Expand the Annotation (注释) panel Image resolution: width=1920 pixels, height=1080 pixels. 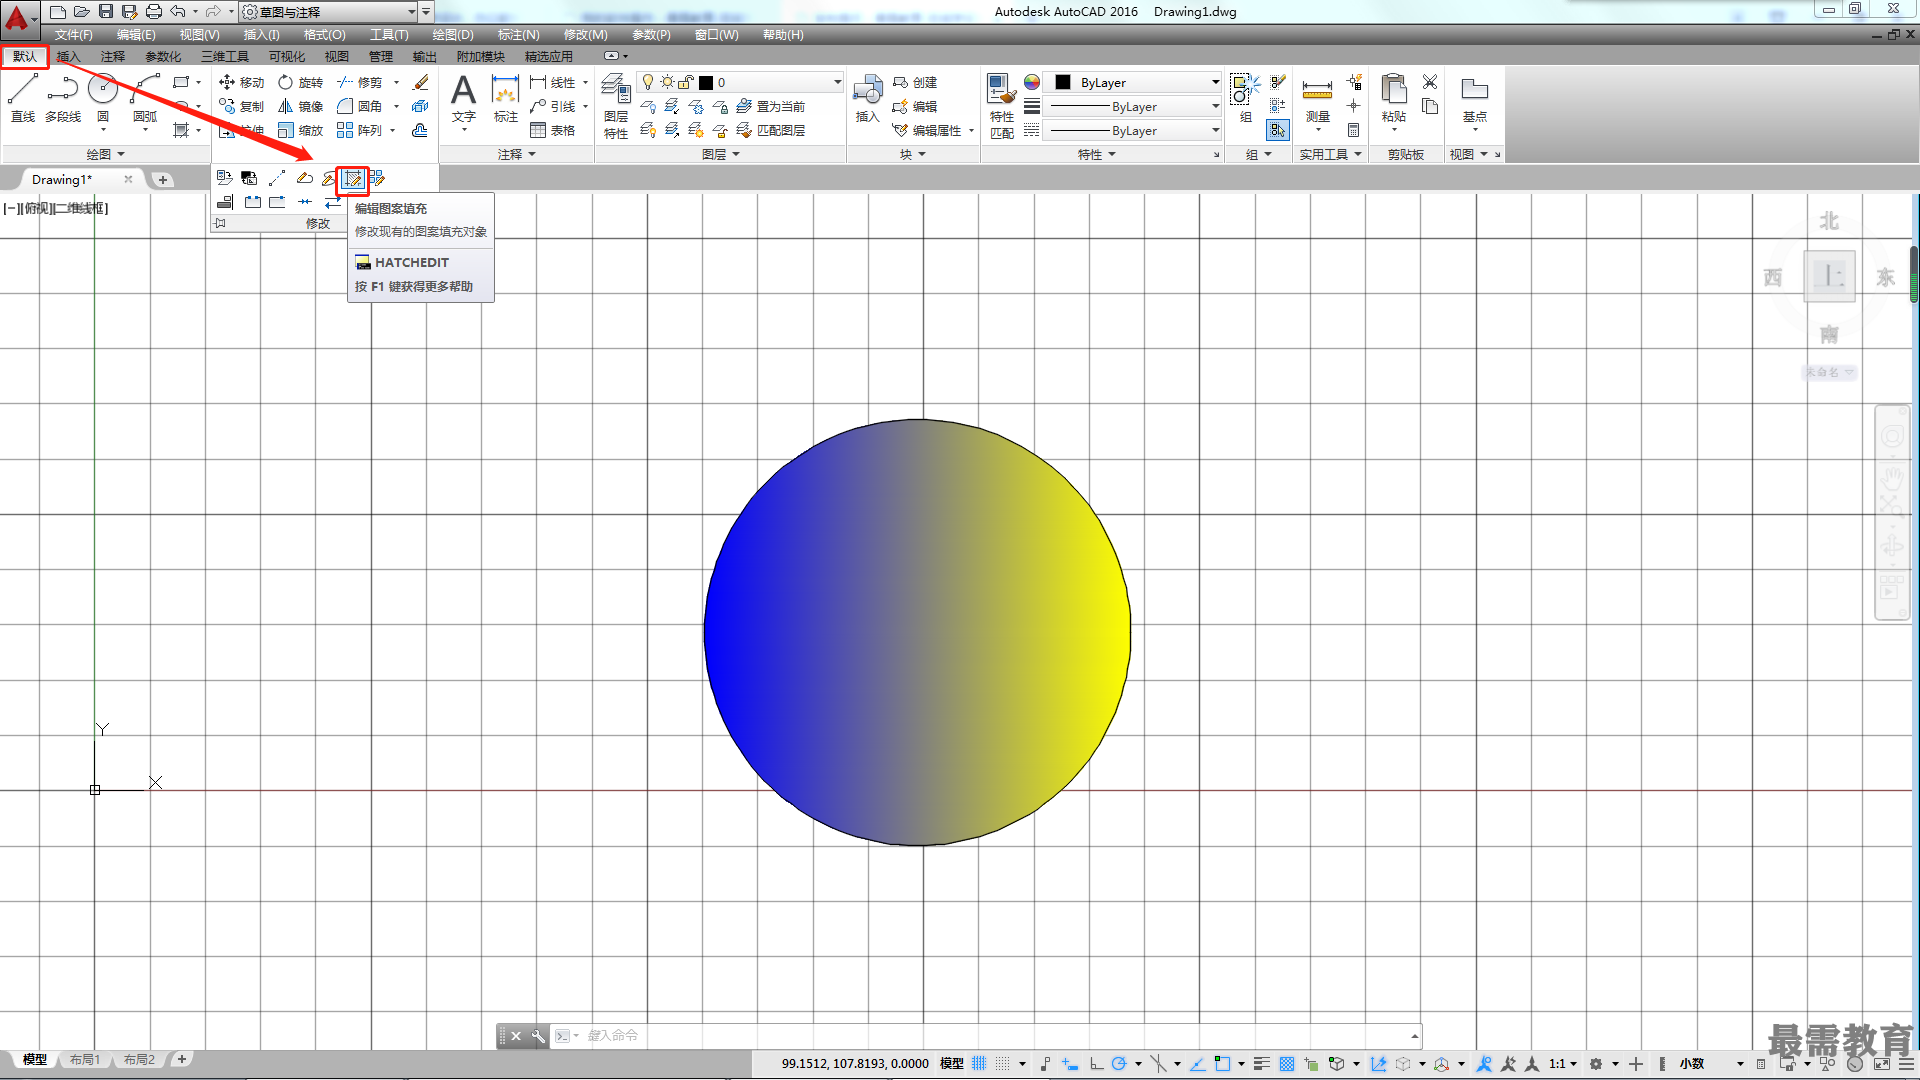click(x=517, y=154)
